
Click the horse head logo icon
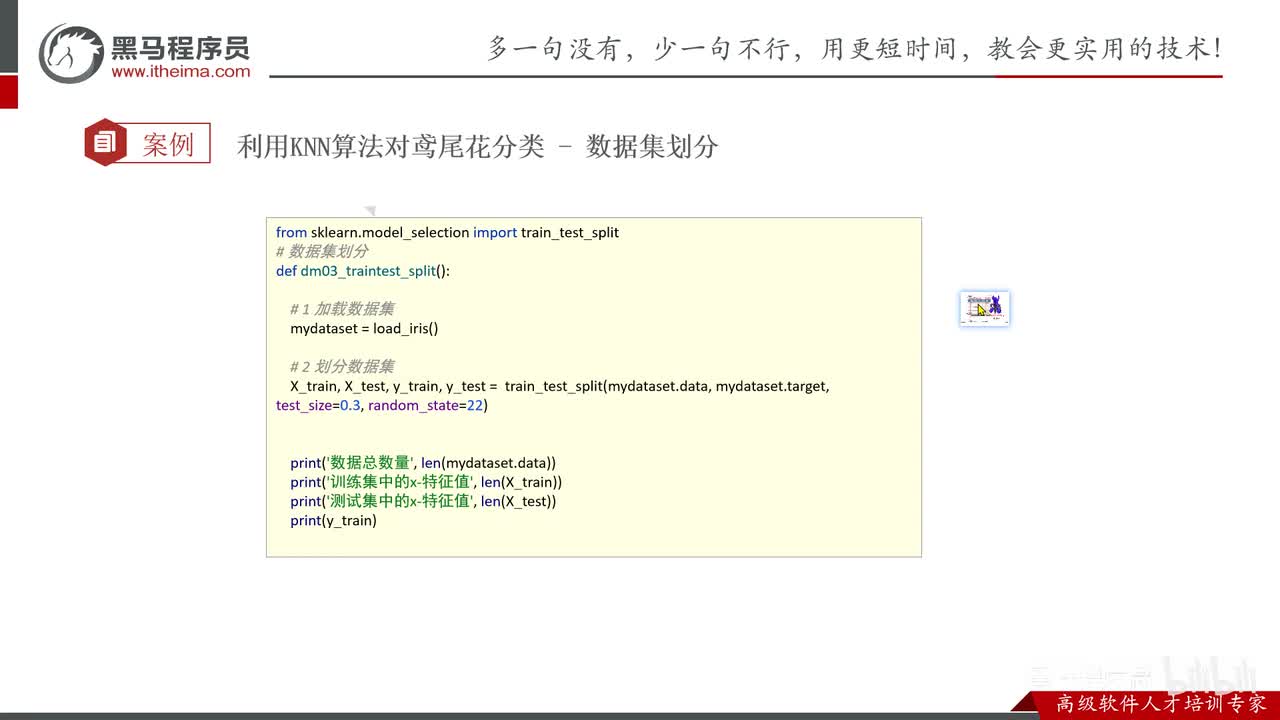(71, 53)
